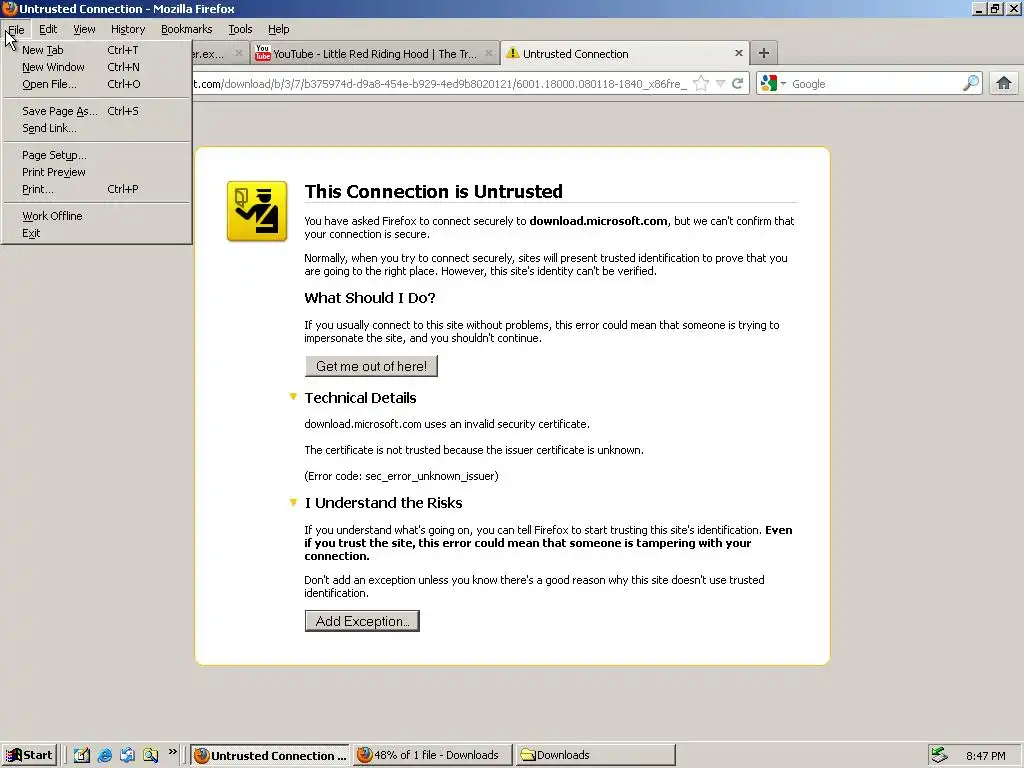Open the URL history dropdown arrow
1024x768 pixels.
[720, 84]
